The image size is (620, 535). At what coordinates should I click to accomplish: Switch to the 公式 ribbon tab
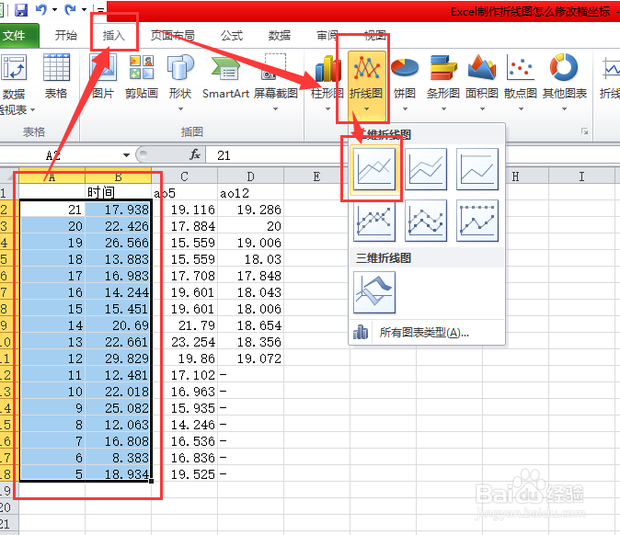232,36
